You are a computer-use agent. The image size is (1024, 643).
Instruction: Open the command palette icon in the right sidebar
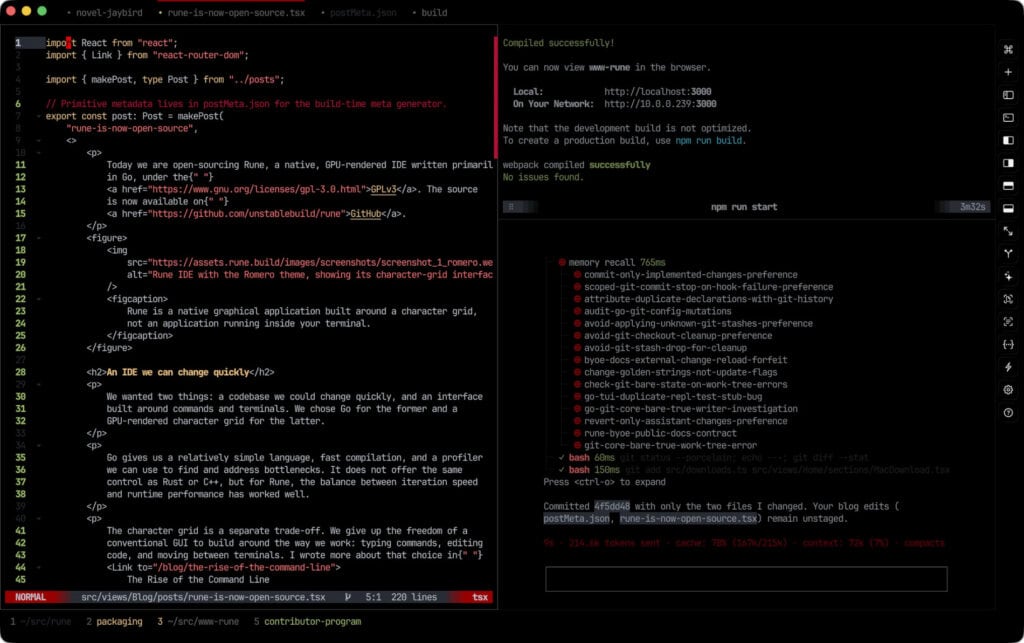(1008, 50)
